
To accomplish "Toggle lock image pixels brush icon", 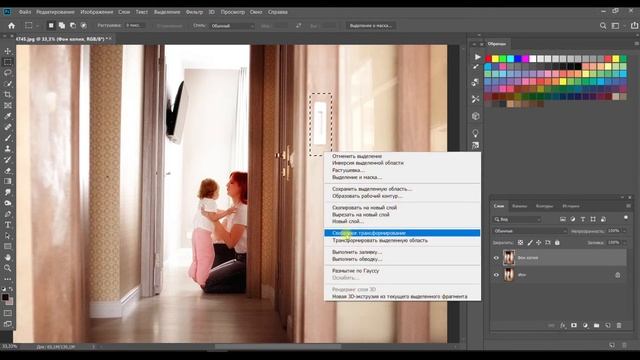I will click(530, 242).
